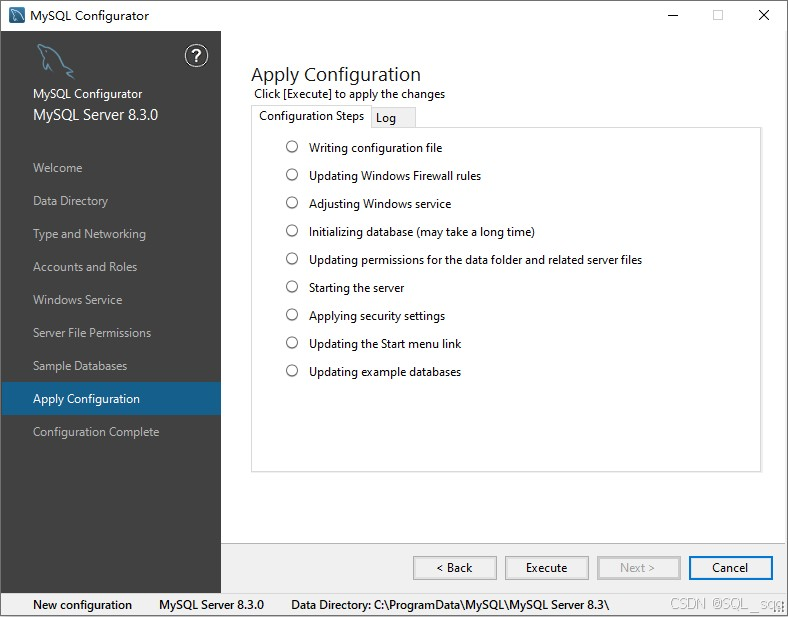Image resolution: width=788 pixels, height=617 pixels.
Task: Click the MySQL Configurator title bar icon
Action: point(17,15)
